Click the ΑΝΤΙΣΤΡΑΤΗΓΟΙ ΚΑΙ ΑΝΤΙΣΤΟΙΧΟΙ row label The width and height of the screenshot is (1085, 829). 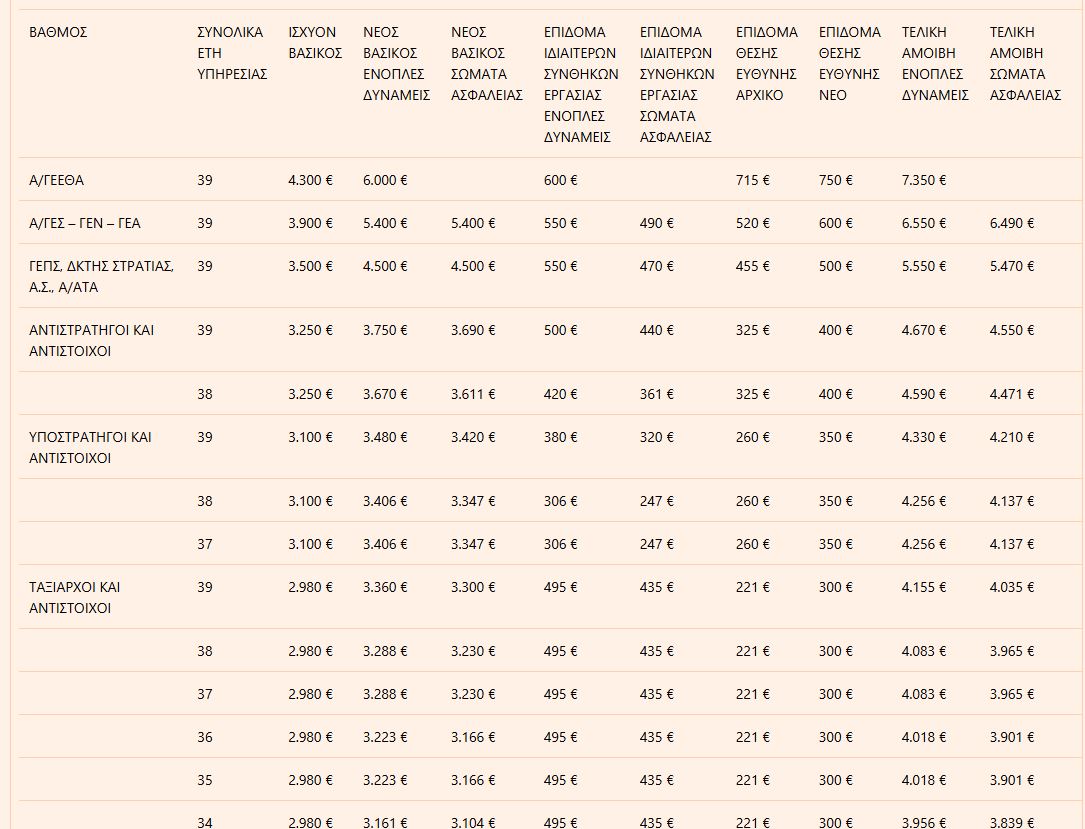pos(92,340)
